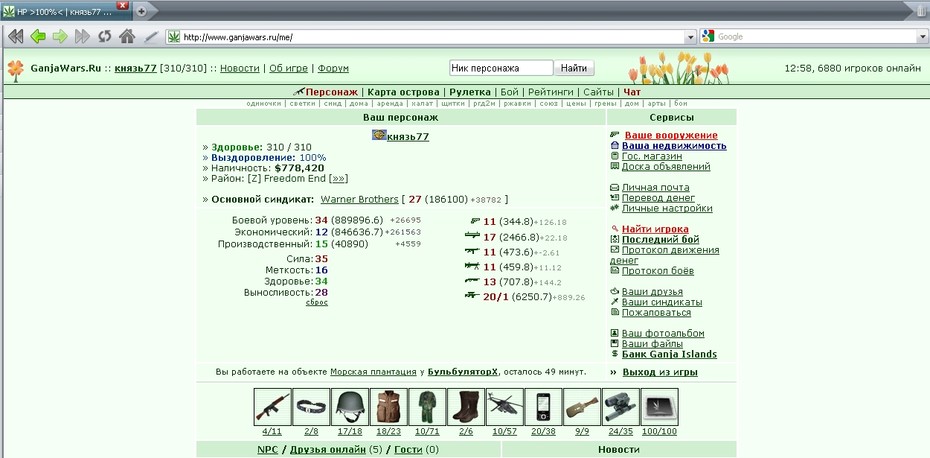This screenshot has width=930, height=458.
Task: Click the military helmet equipment slot
Action: tap(350, 407)
